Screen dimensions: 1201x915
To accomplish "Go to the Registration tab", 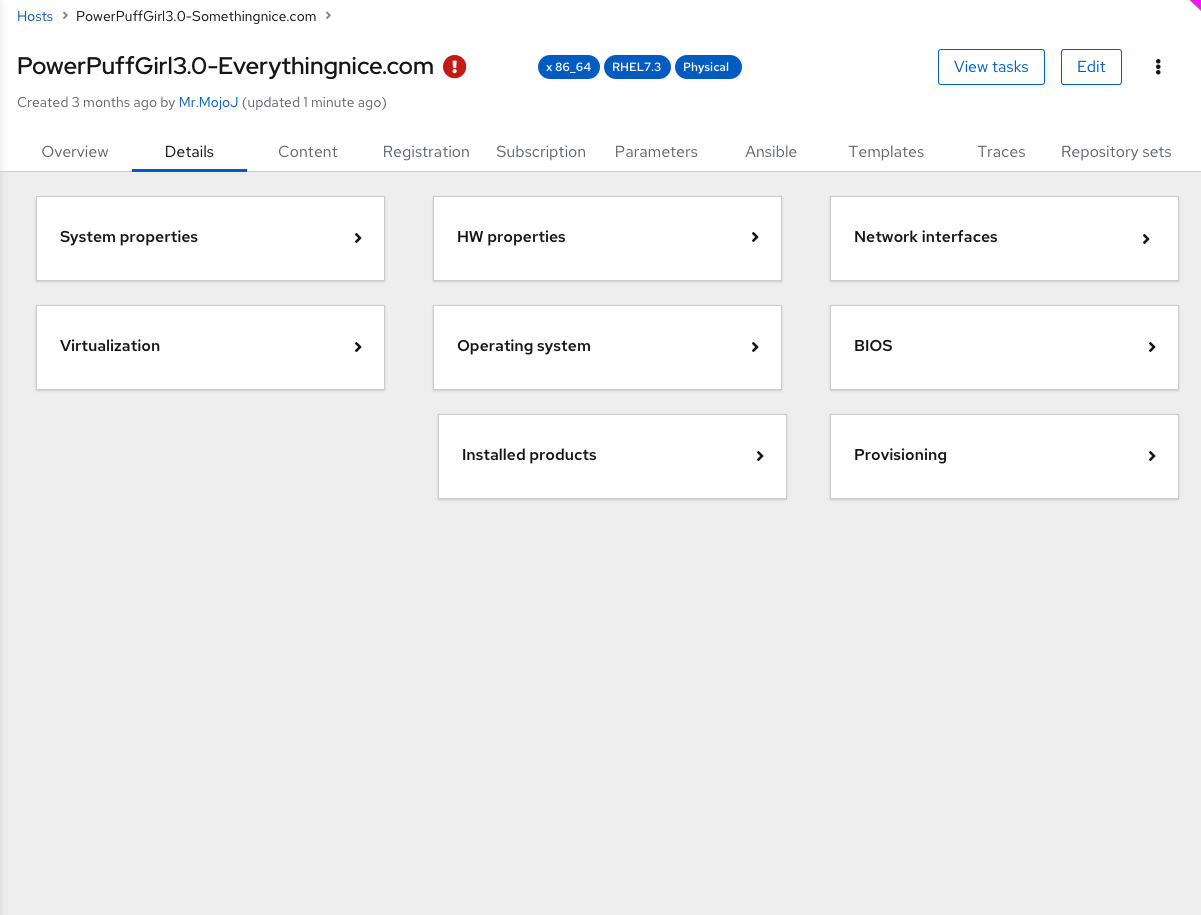I will (x=426, y=152).
